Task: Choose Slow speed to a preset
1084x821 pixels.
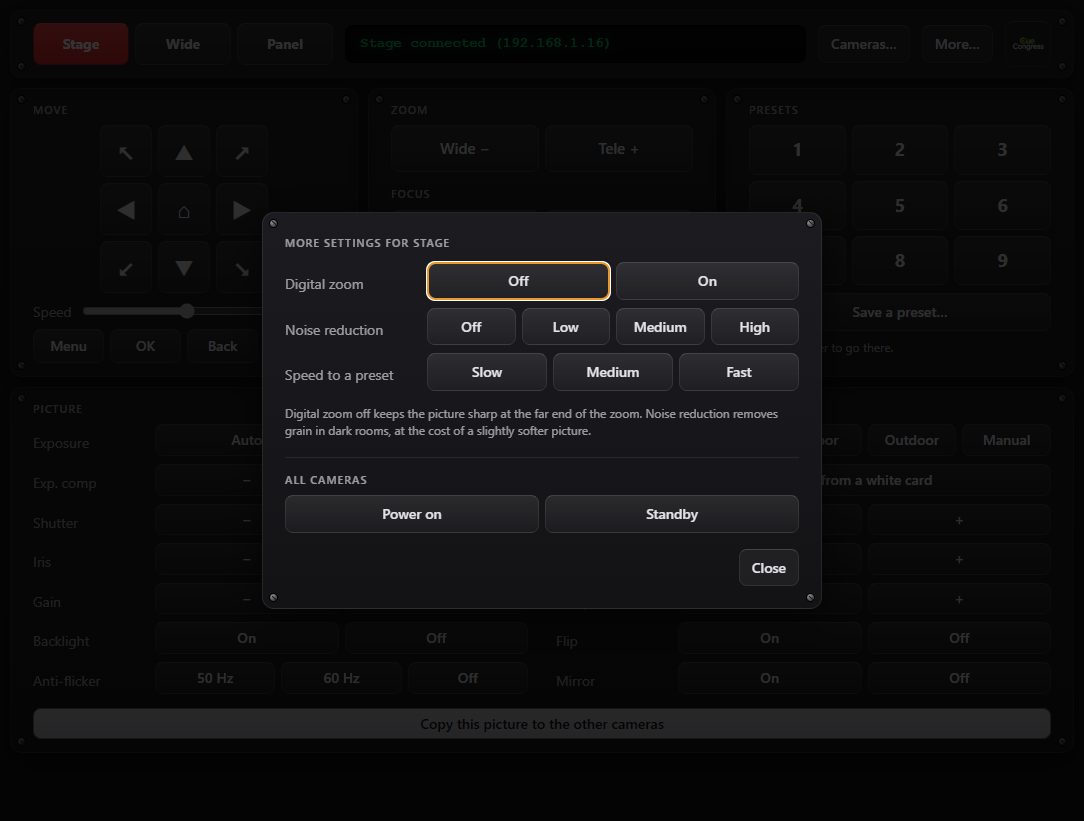Action: (487, 372)
